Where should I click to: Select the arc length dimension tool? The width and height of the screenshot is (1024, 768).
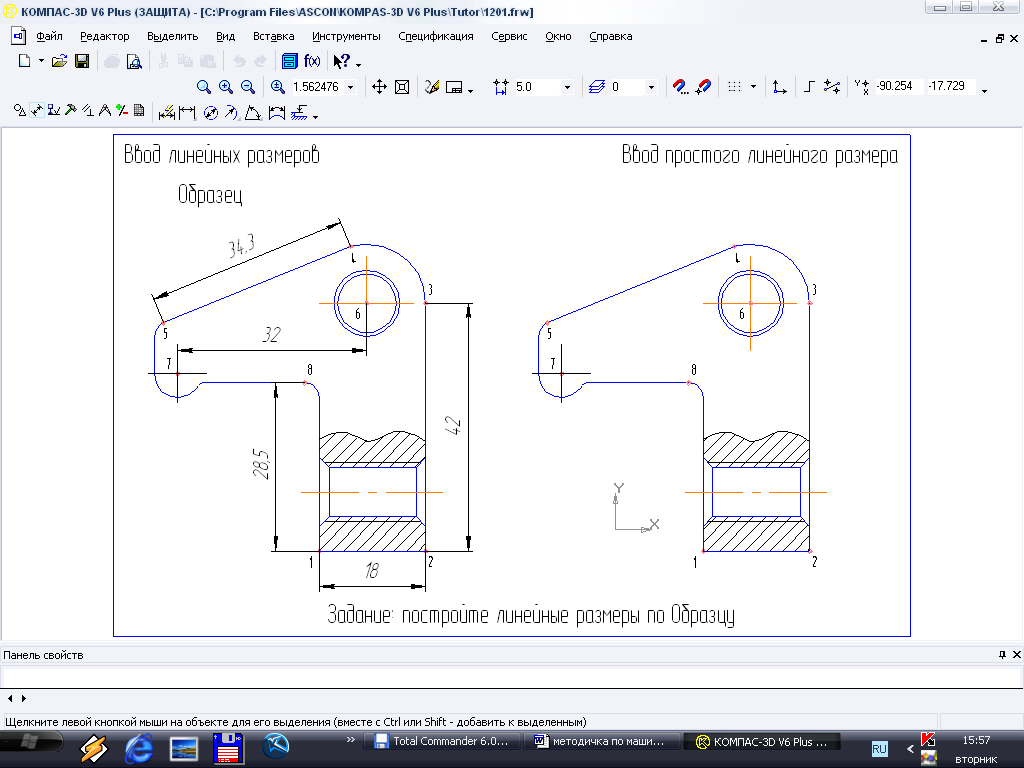277,113
